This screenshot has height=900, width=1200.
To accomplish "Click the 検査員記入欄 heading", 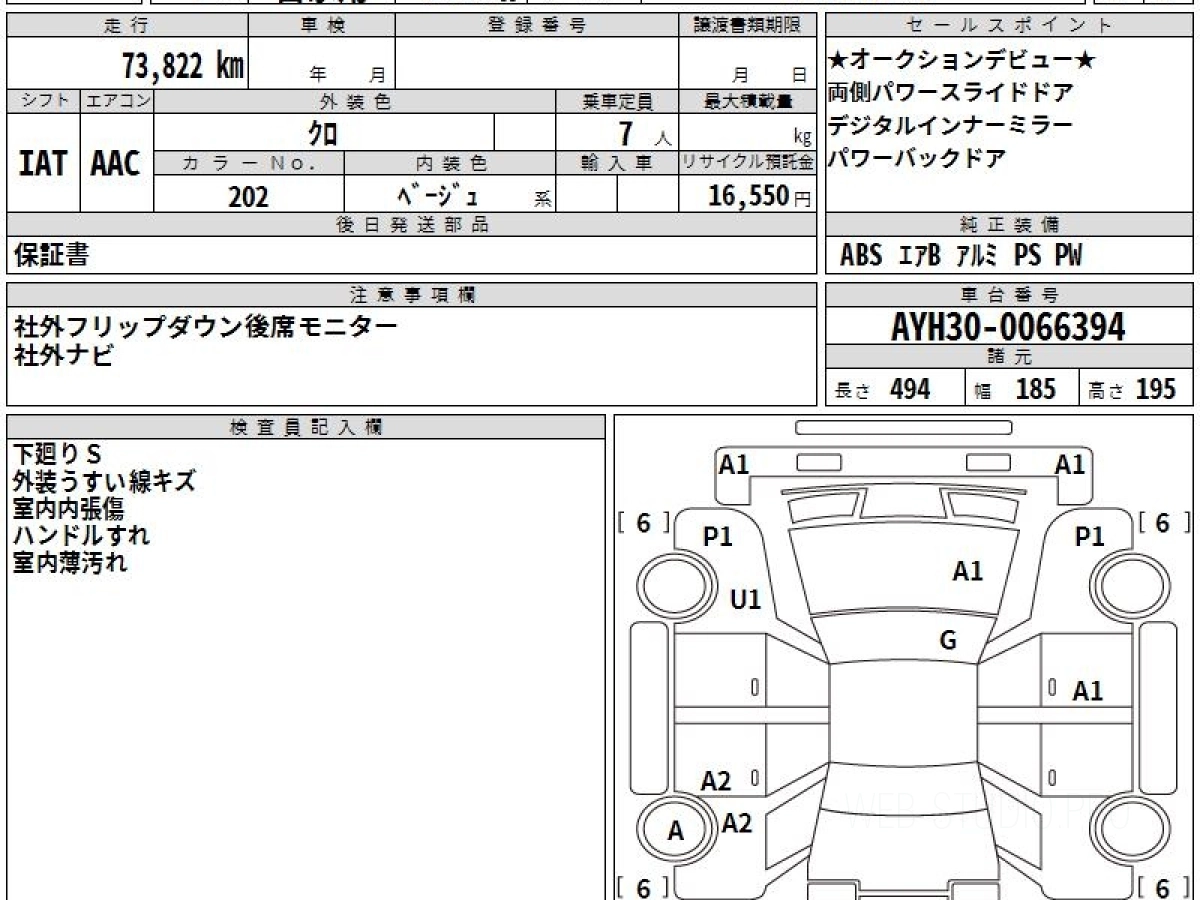I will pyautogui.click(x=306, y=427).
